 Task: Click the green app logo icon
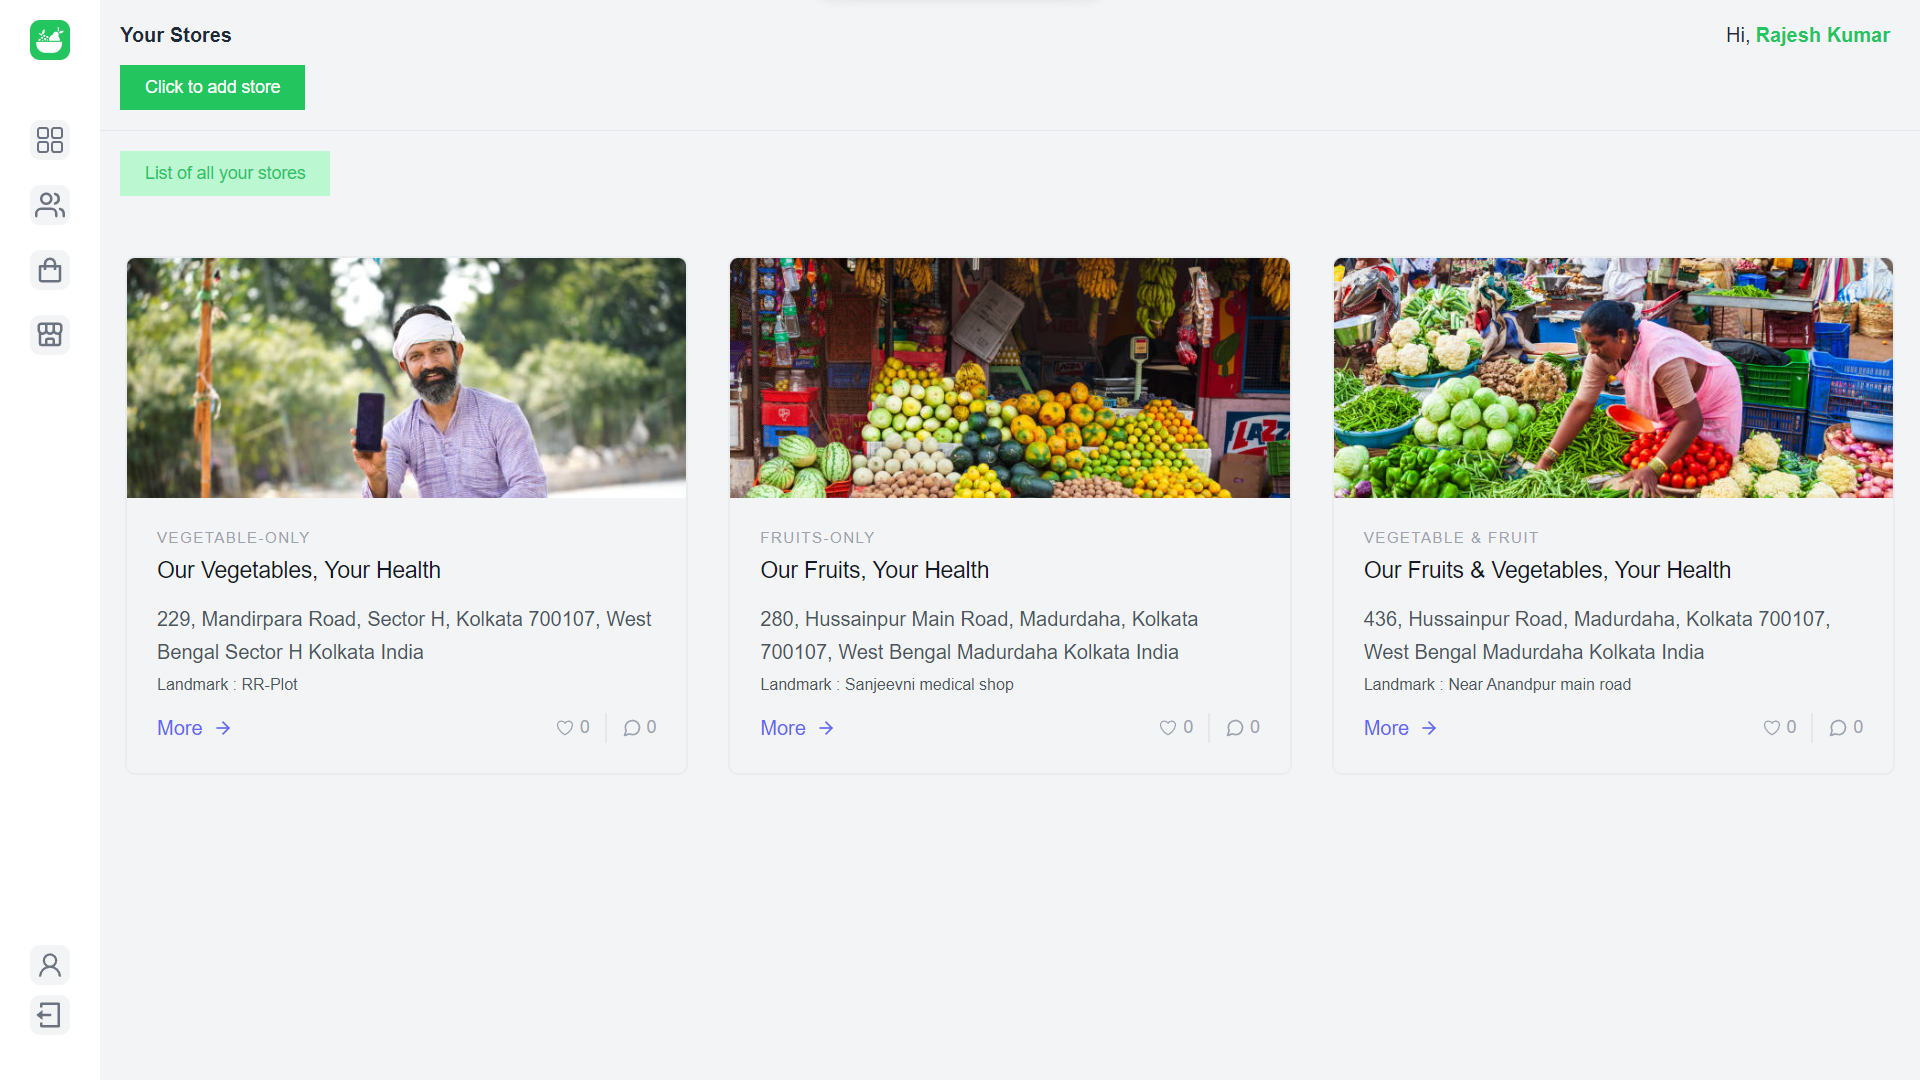click(50, 40)
